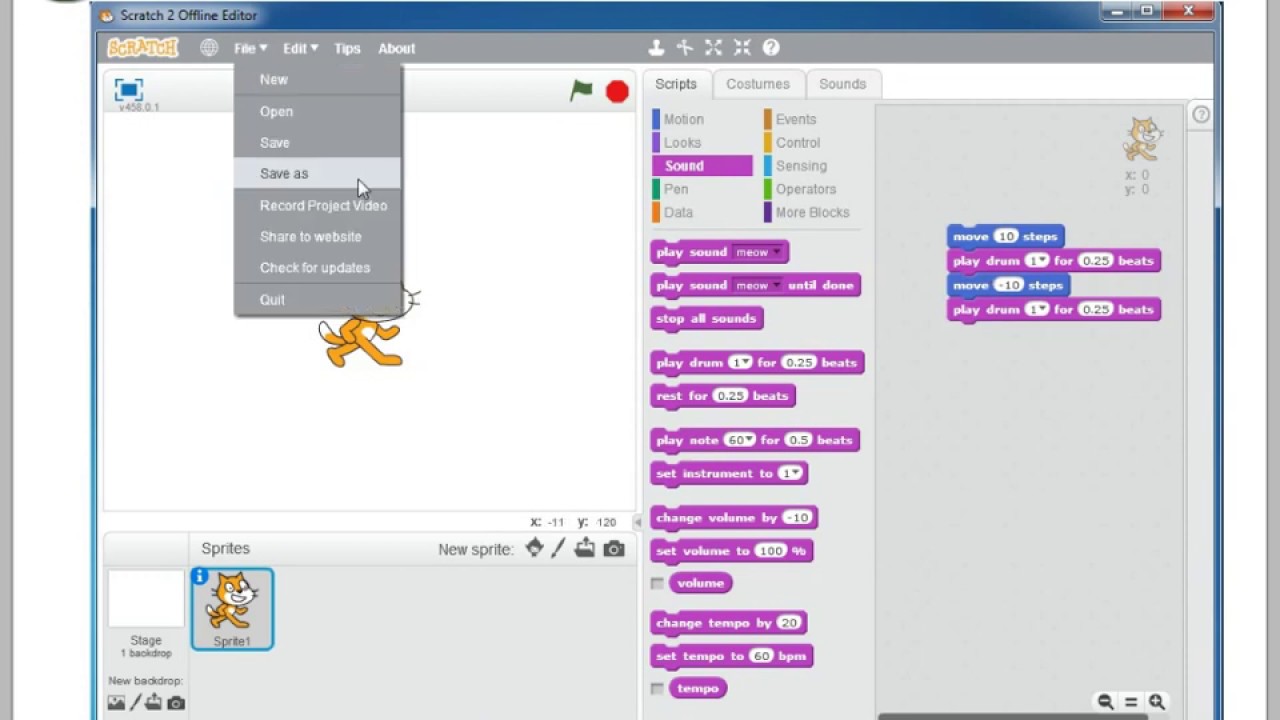This screenshot has width=1280, height=720.
Task: Zoom out the scripts area
Action: [x=1105, y=702]
